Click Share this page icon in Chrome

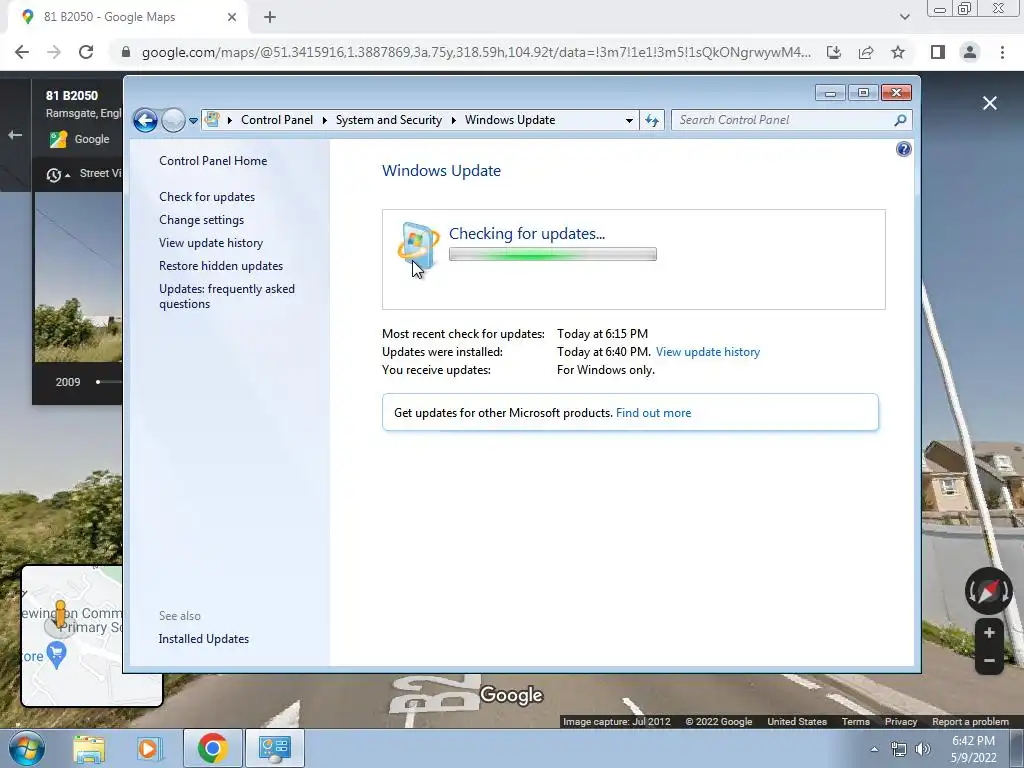pyautogui.click(x=866, y=52)
